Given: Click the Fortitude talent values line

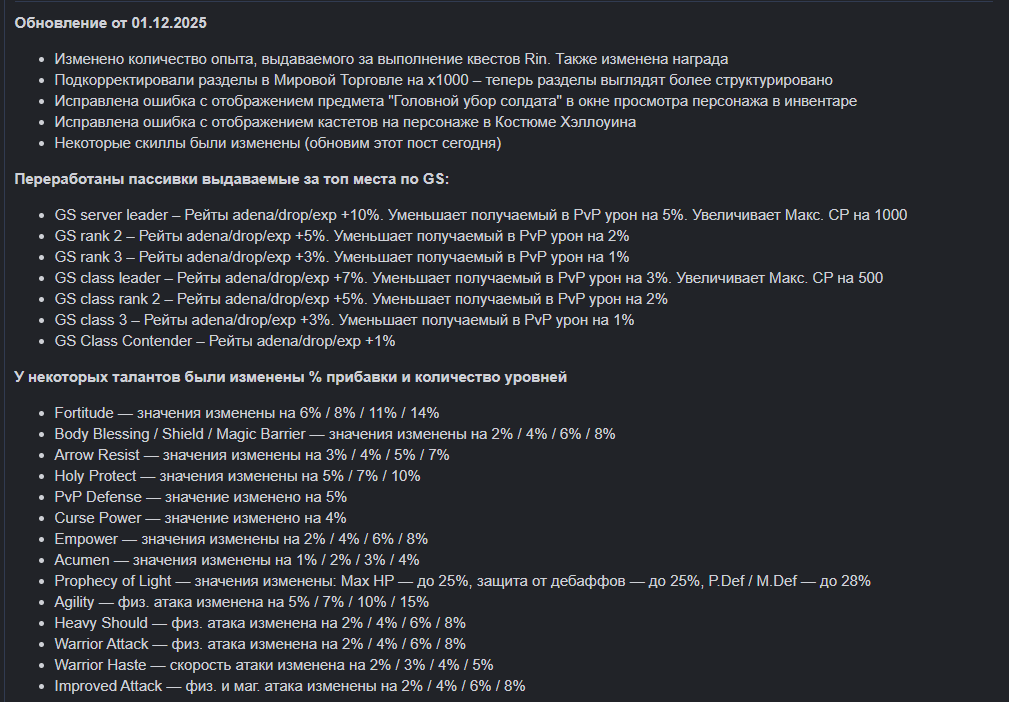Looking at the screenshot, I should [247, 412].
